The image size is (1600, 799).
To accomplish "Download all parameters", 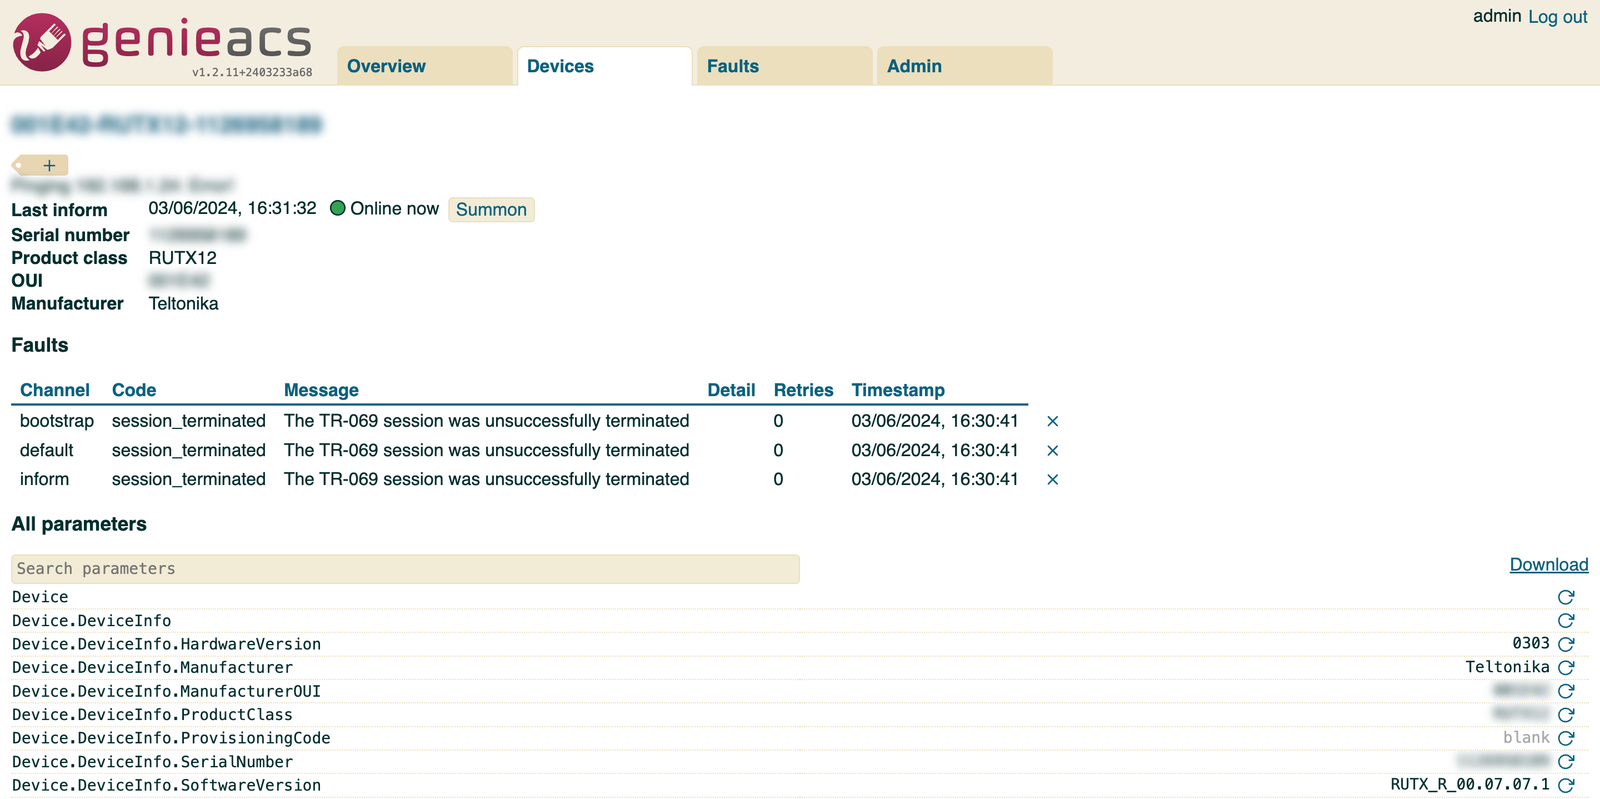I will pos(1549,565).
